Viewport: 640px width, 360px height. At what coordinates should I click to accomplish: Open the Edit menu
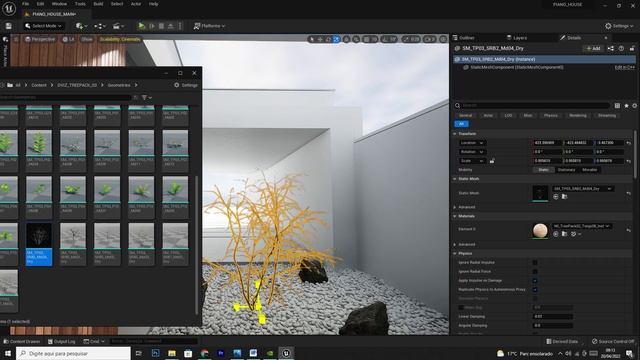(40, 4)
